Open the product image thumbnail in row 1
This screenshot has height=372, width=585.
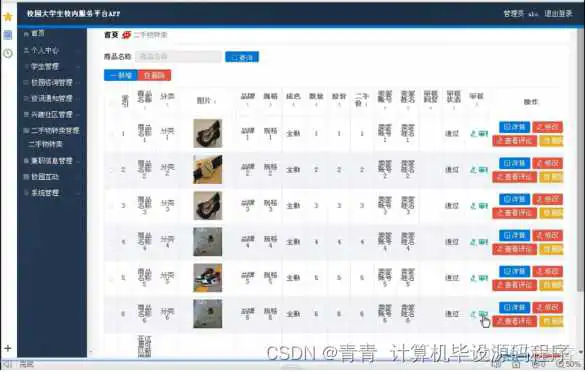[207, 133]
